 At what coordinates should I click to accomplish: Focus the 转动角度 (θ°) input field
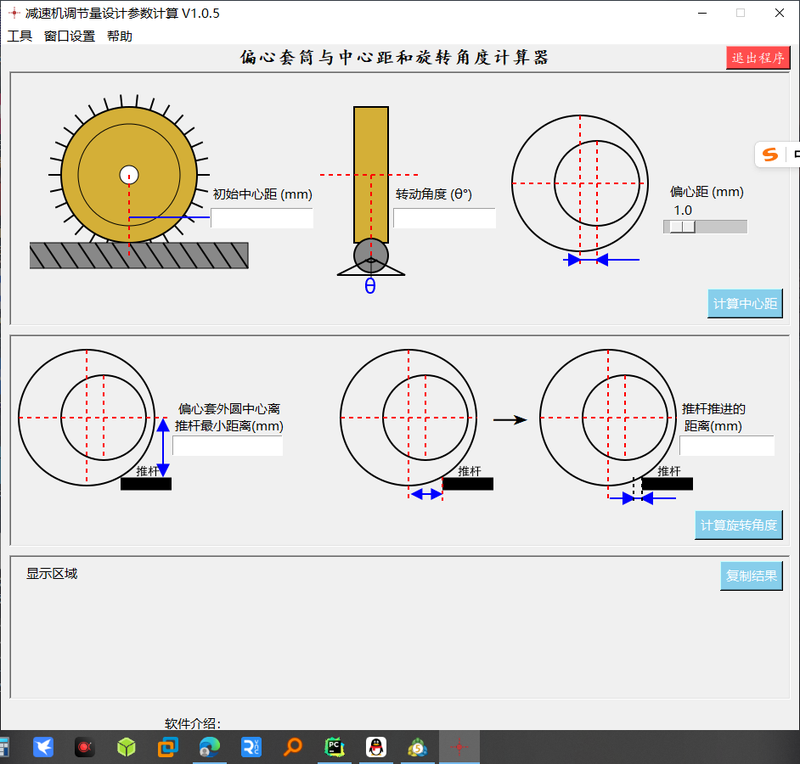[444, 218]
